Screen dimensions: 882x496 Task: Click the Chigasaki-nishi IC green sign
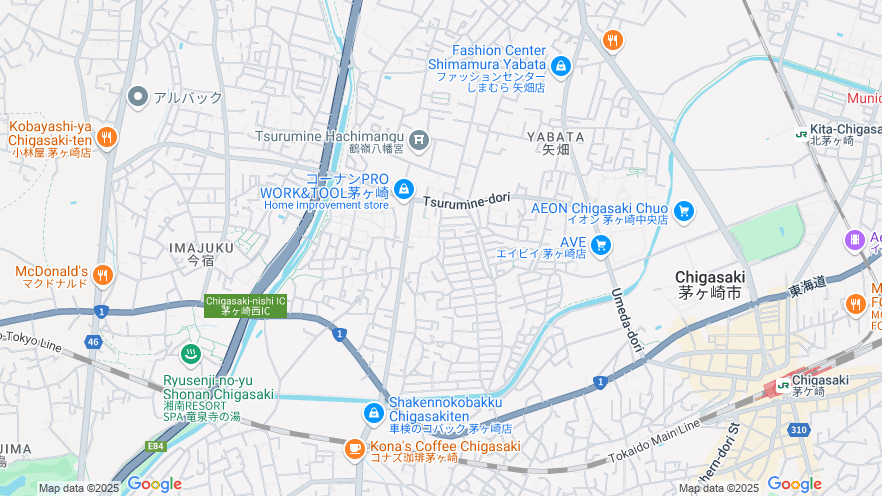pyautogui.click(x=245, y=306)
